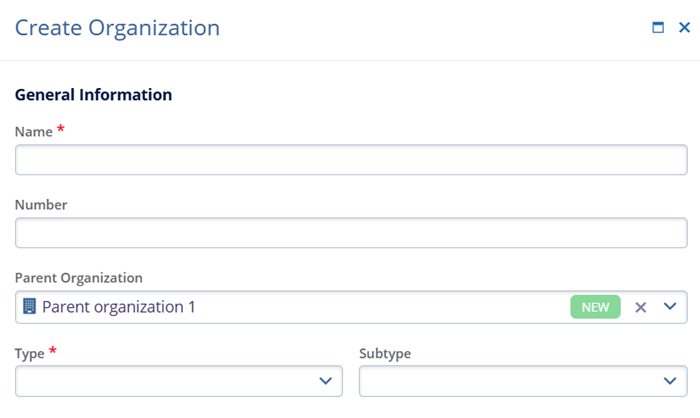This screenshot has width=700, height=418.
Task: Click the Create Organization dialog title
Action: point(117,28)
